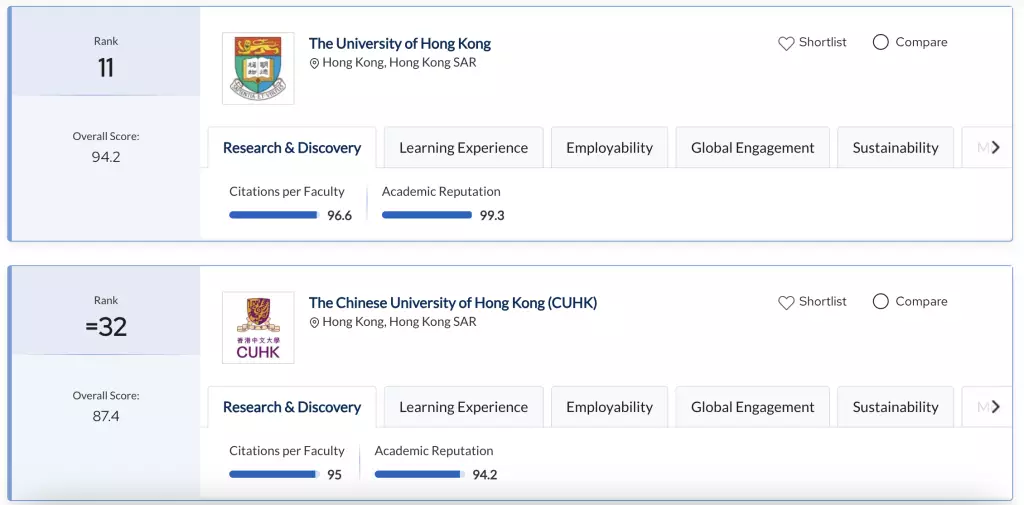Open The Chinese University of Hong Kong (CUHK) link
This screenshot has width=1024, height=505.
[453, 303]
